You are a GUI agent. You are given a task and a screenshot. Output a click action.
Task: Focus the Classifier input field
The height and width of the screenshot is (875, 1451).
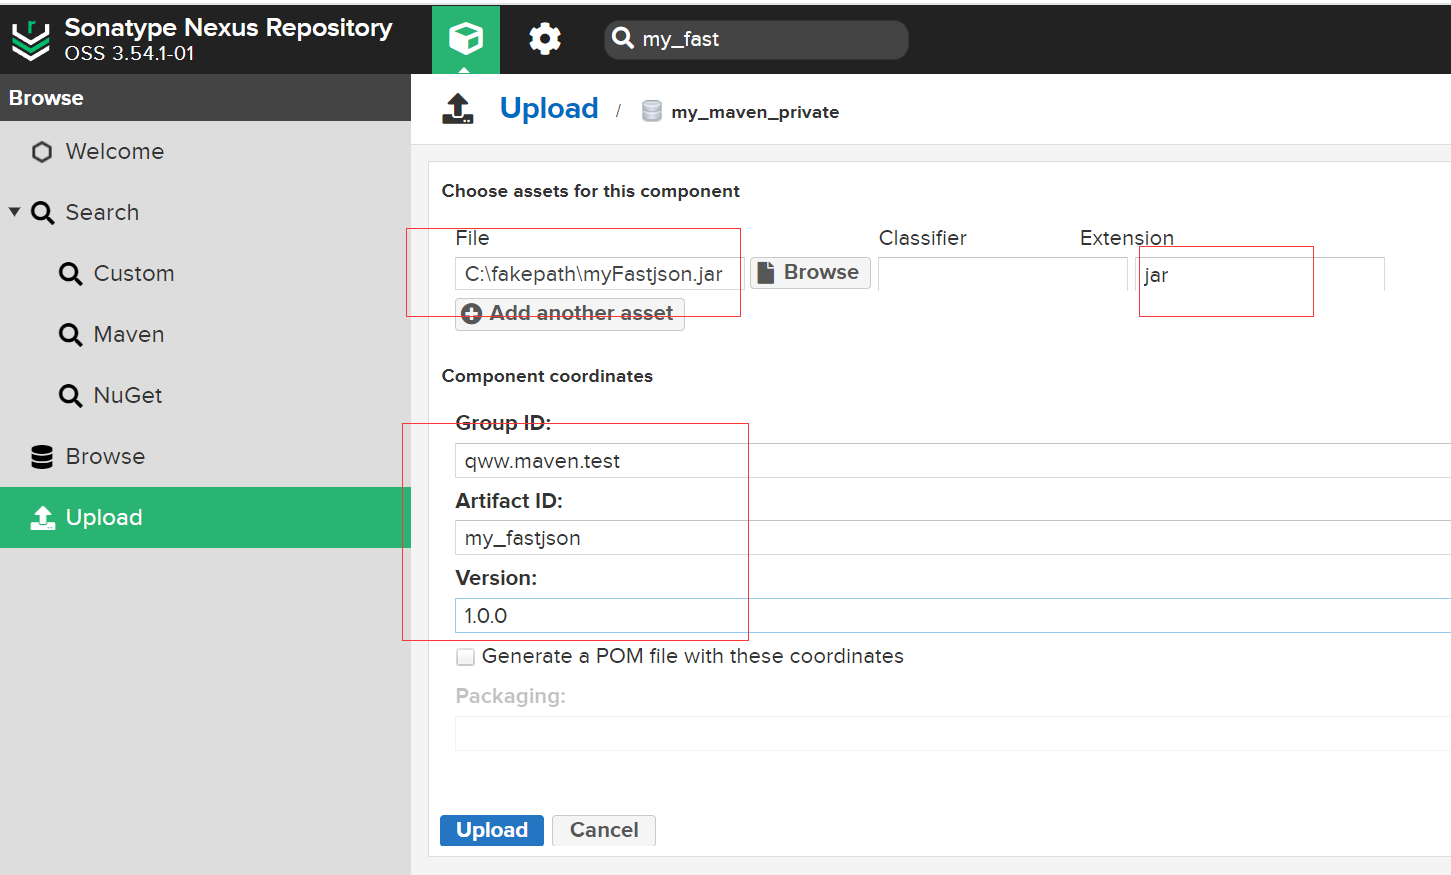tap(1002, 274)
